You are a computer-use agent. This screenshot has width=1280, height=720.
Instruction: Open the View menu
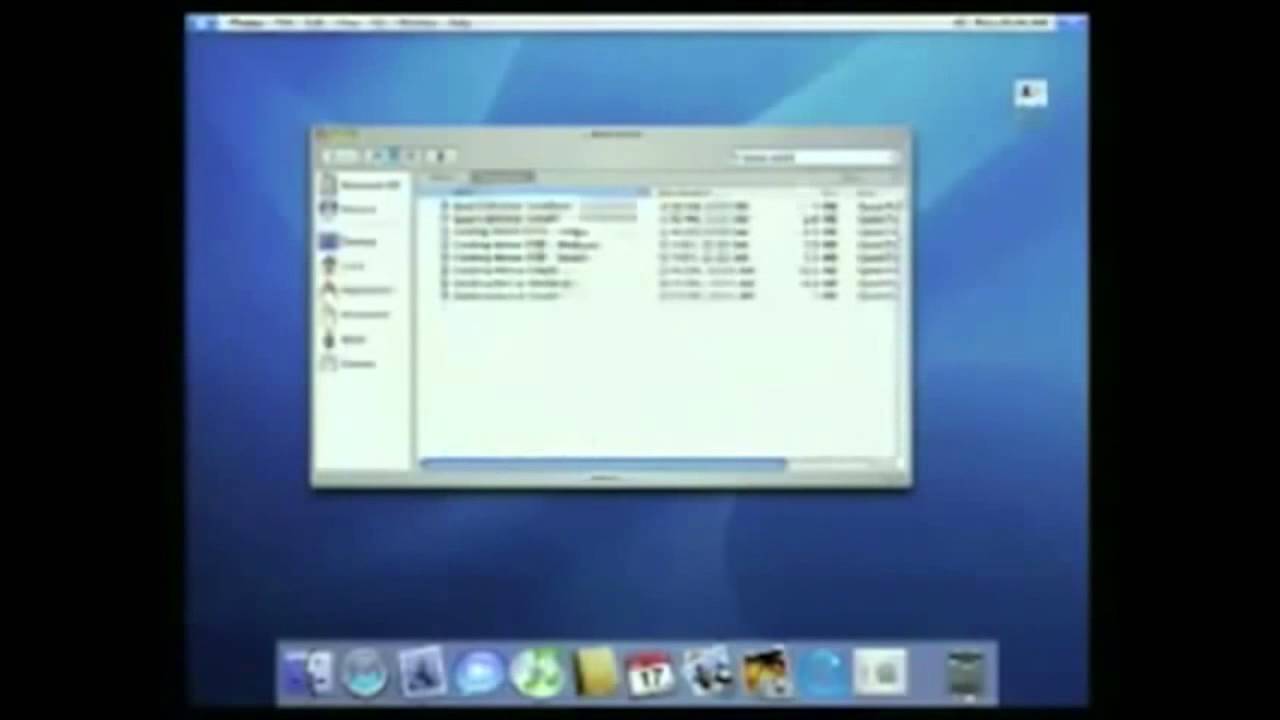pyautogui.click(x=349, y=22)
